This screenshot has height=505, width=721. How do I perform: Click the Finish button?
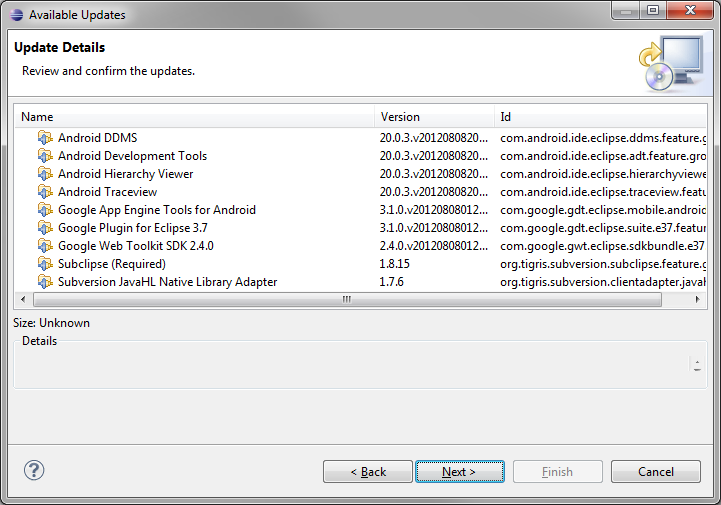click(557, 471)
